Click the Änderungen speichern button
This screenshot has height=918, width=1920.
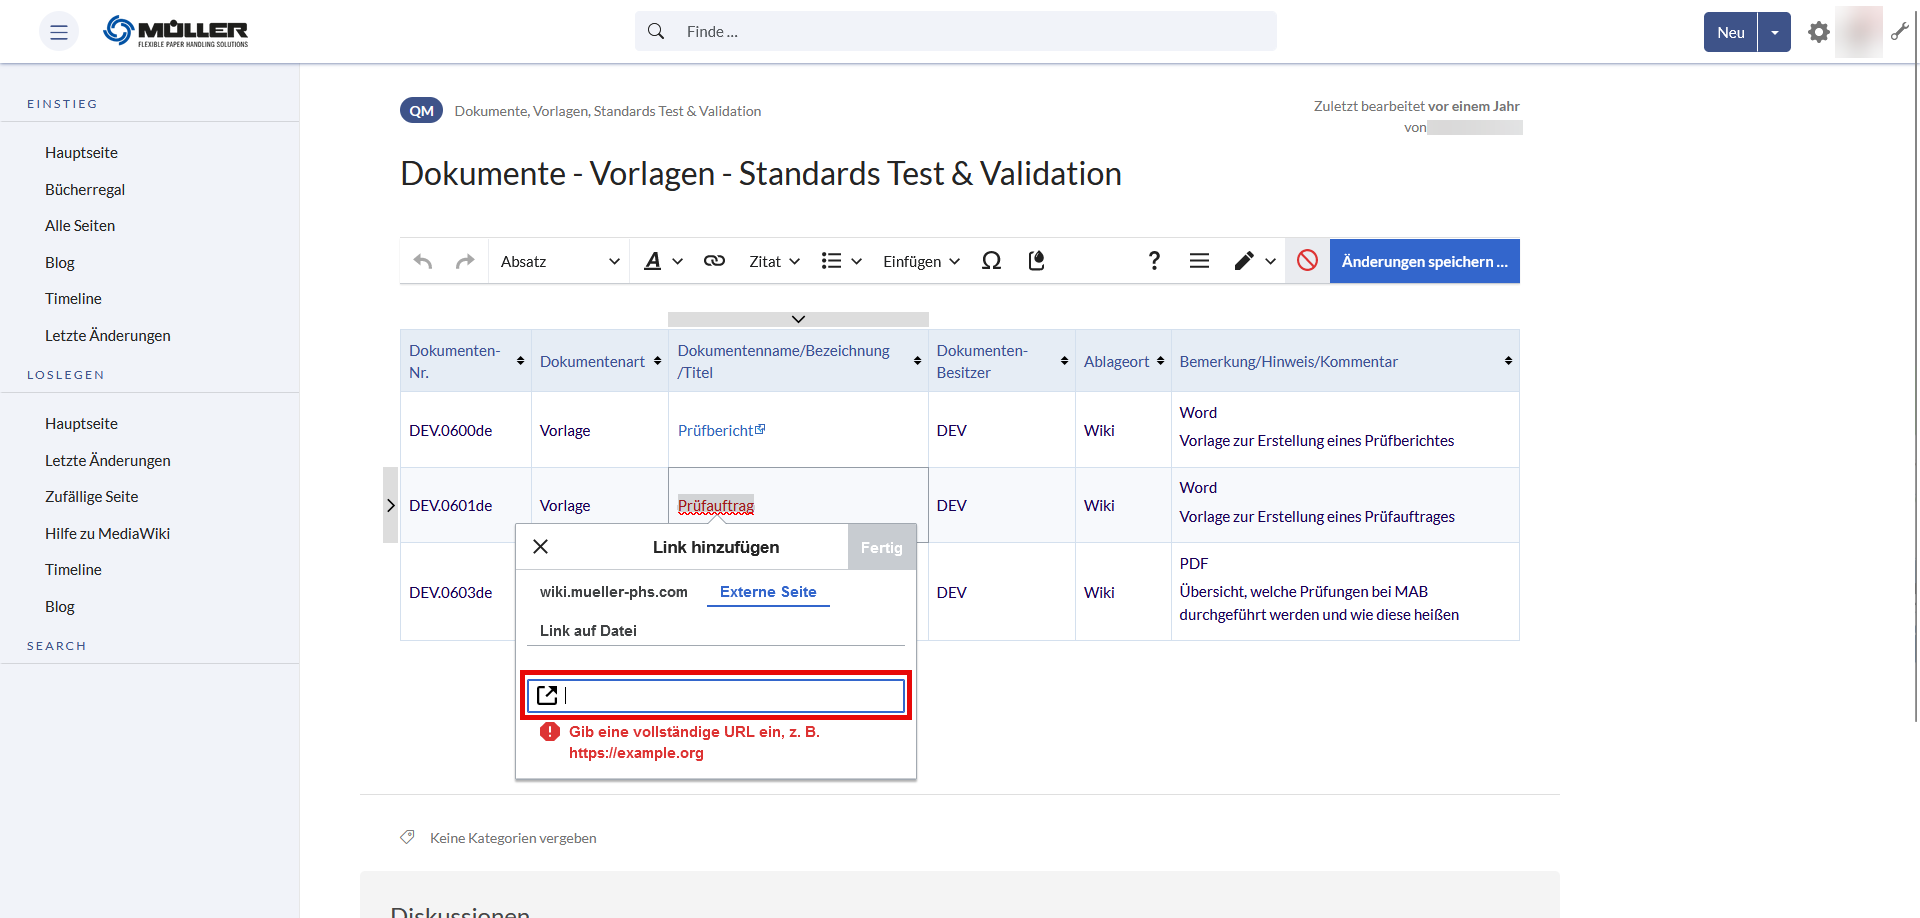coord(1424,261)
